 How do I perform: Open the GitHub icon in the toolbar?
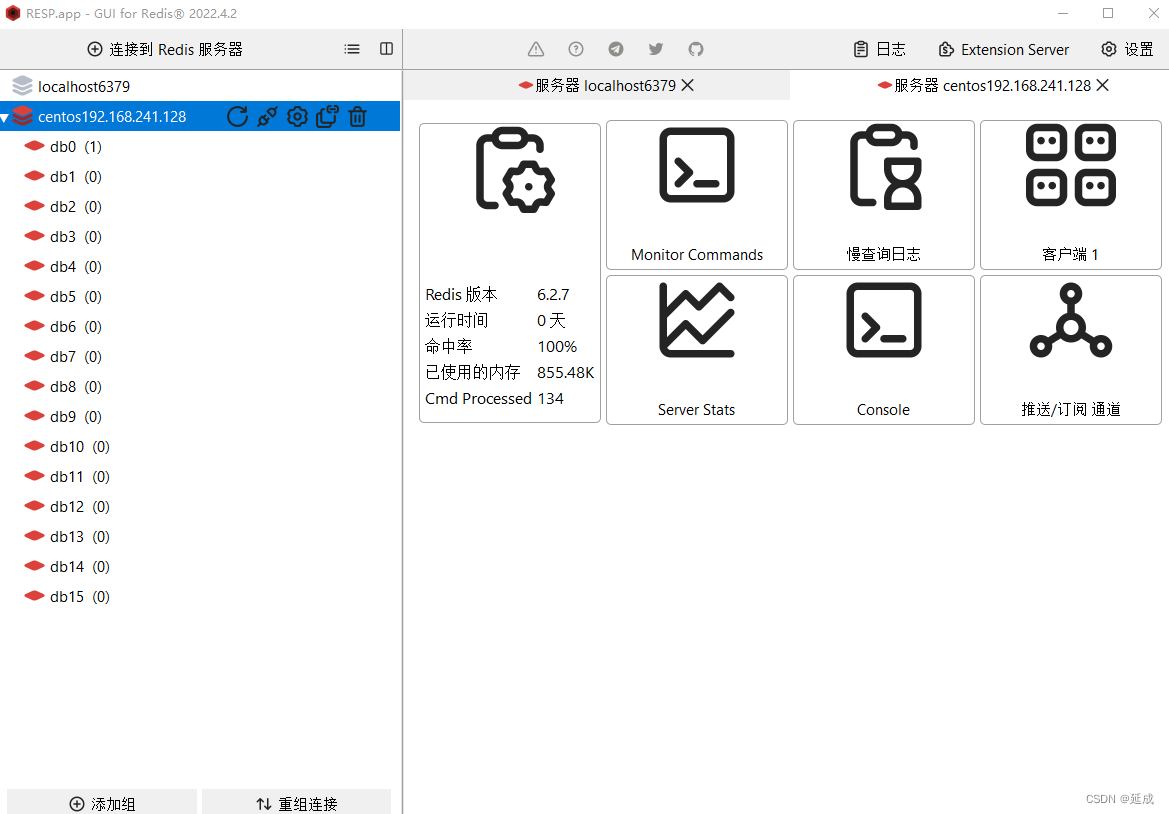(695, 48)
